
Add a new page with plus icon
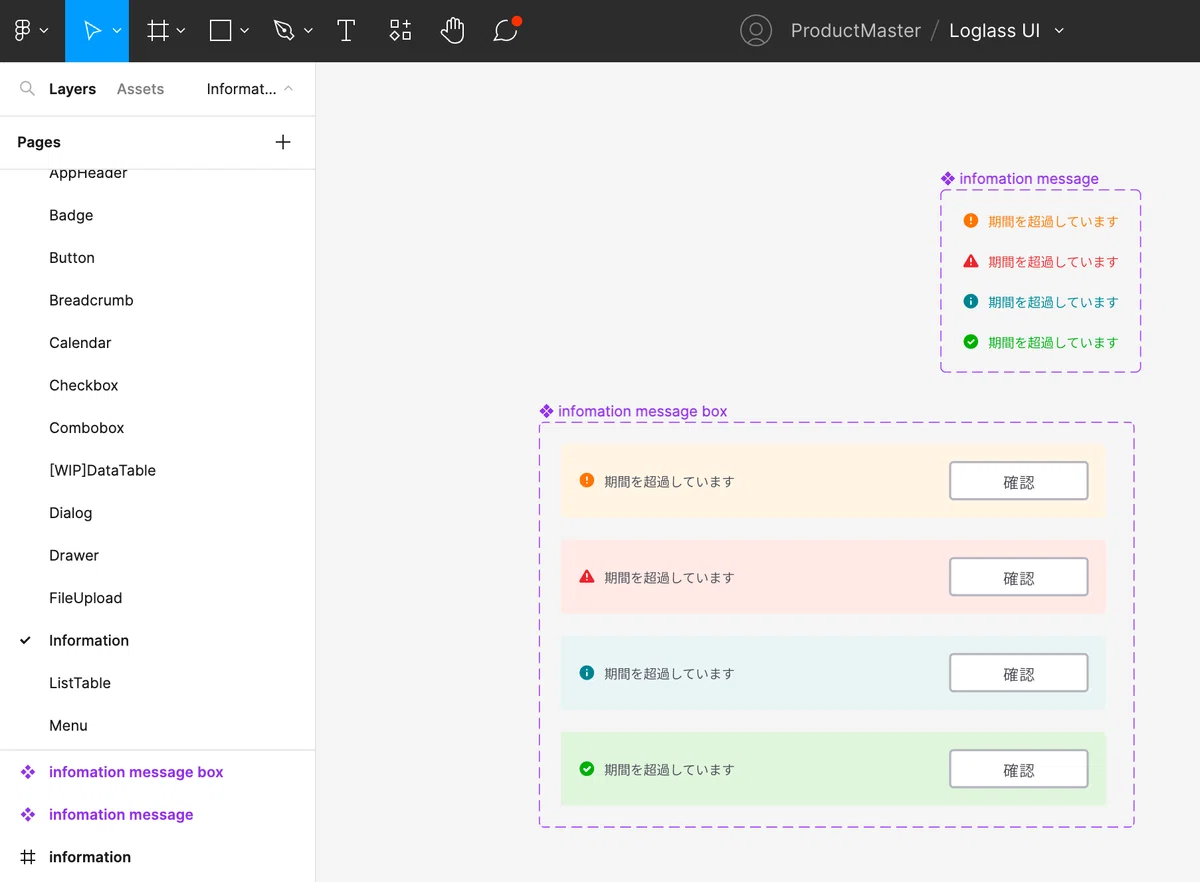pyautogui.click(x=283, y=142)
